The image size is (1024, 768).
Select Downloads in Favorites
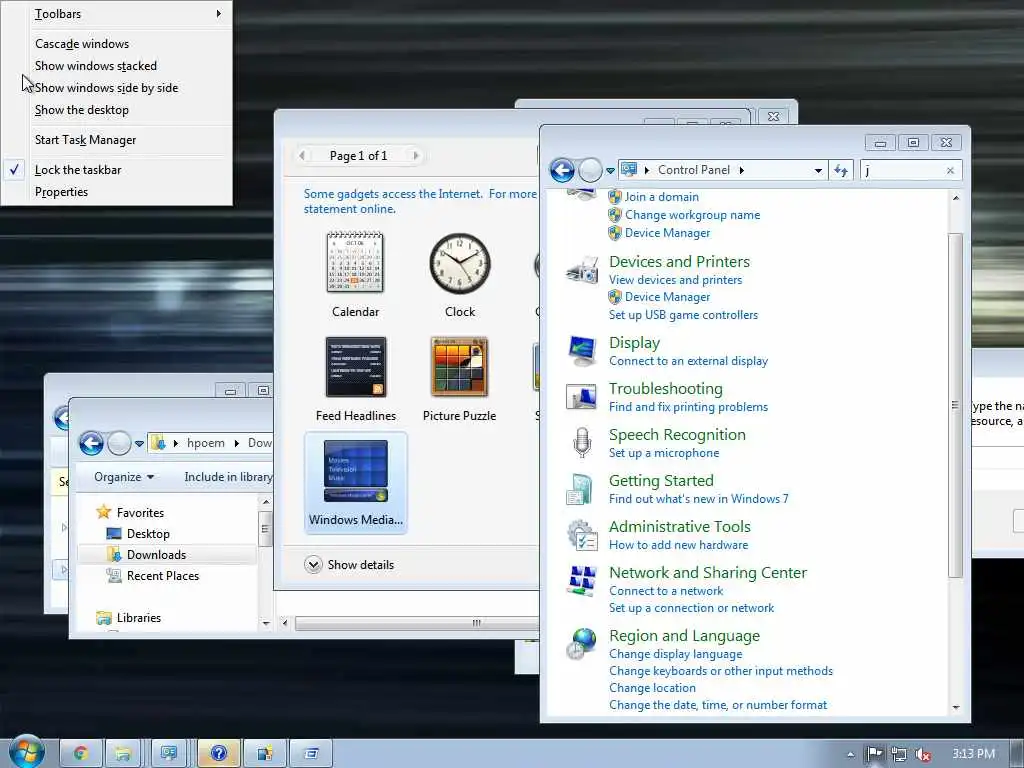156,554
